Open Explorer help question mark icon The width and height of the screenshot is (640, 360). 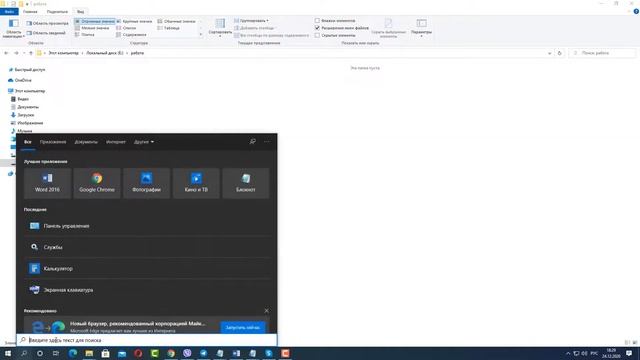(636, 11)
